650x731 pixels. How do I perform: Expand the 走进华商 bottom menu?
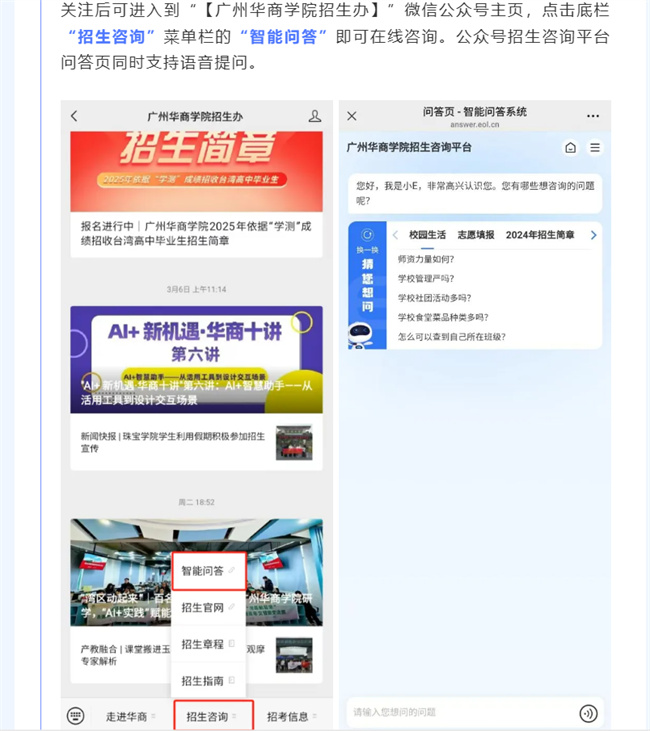pyautogui.click(x=130, y=716)
